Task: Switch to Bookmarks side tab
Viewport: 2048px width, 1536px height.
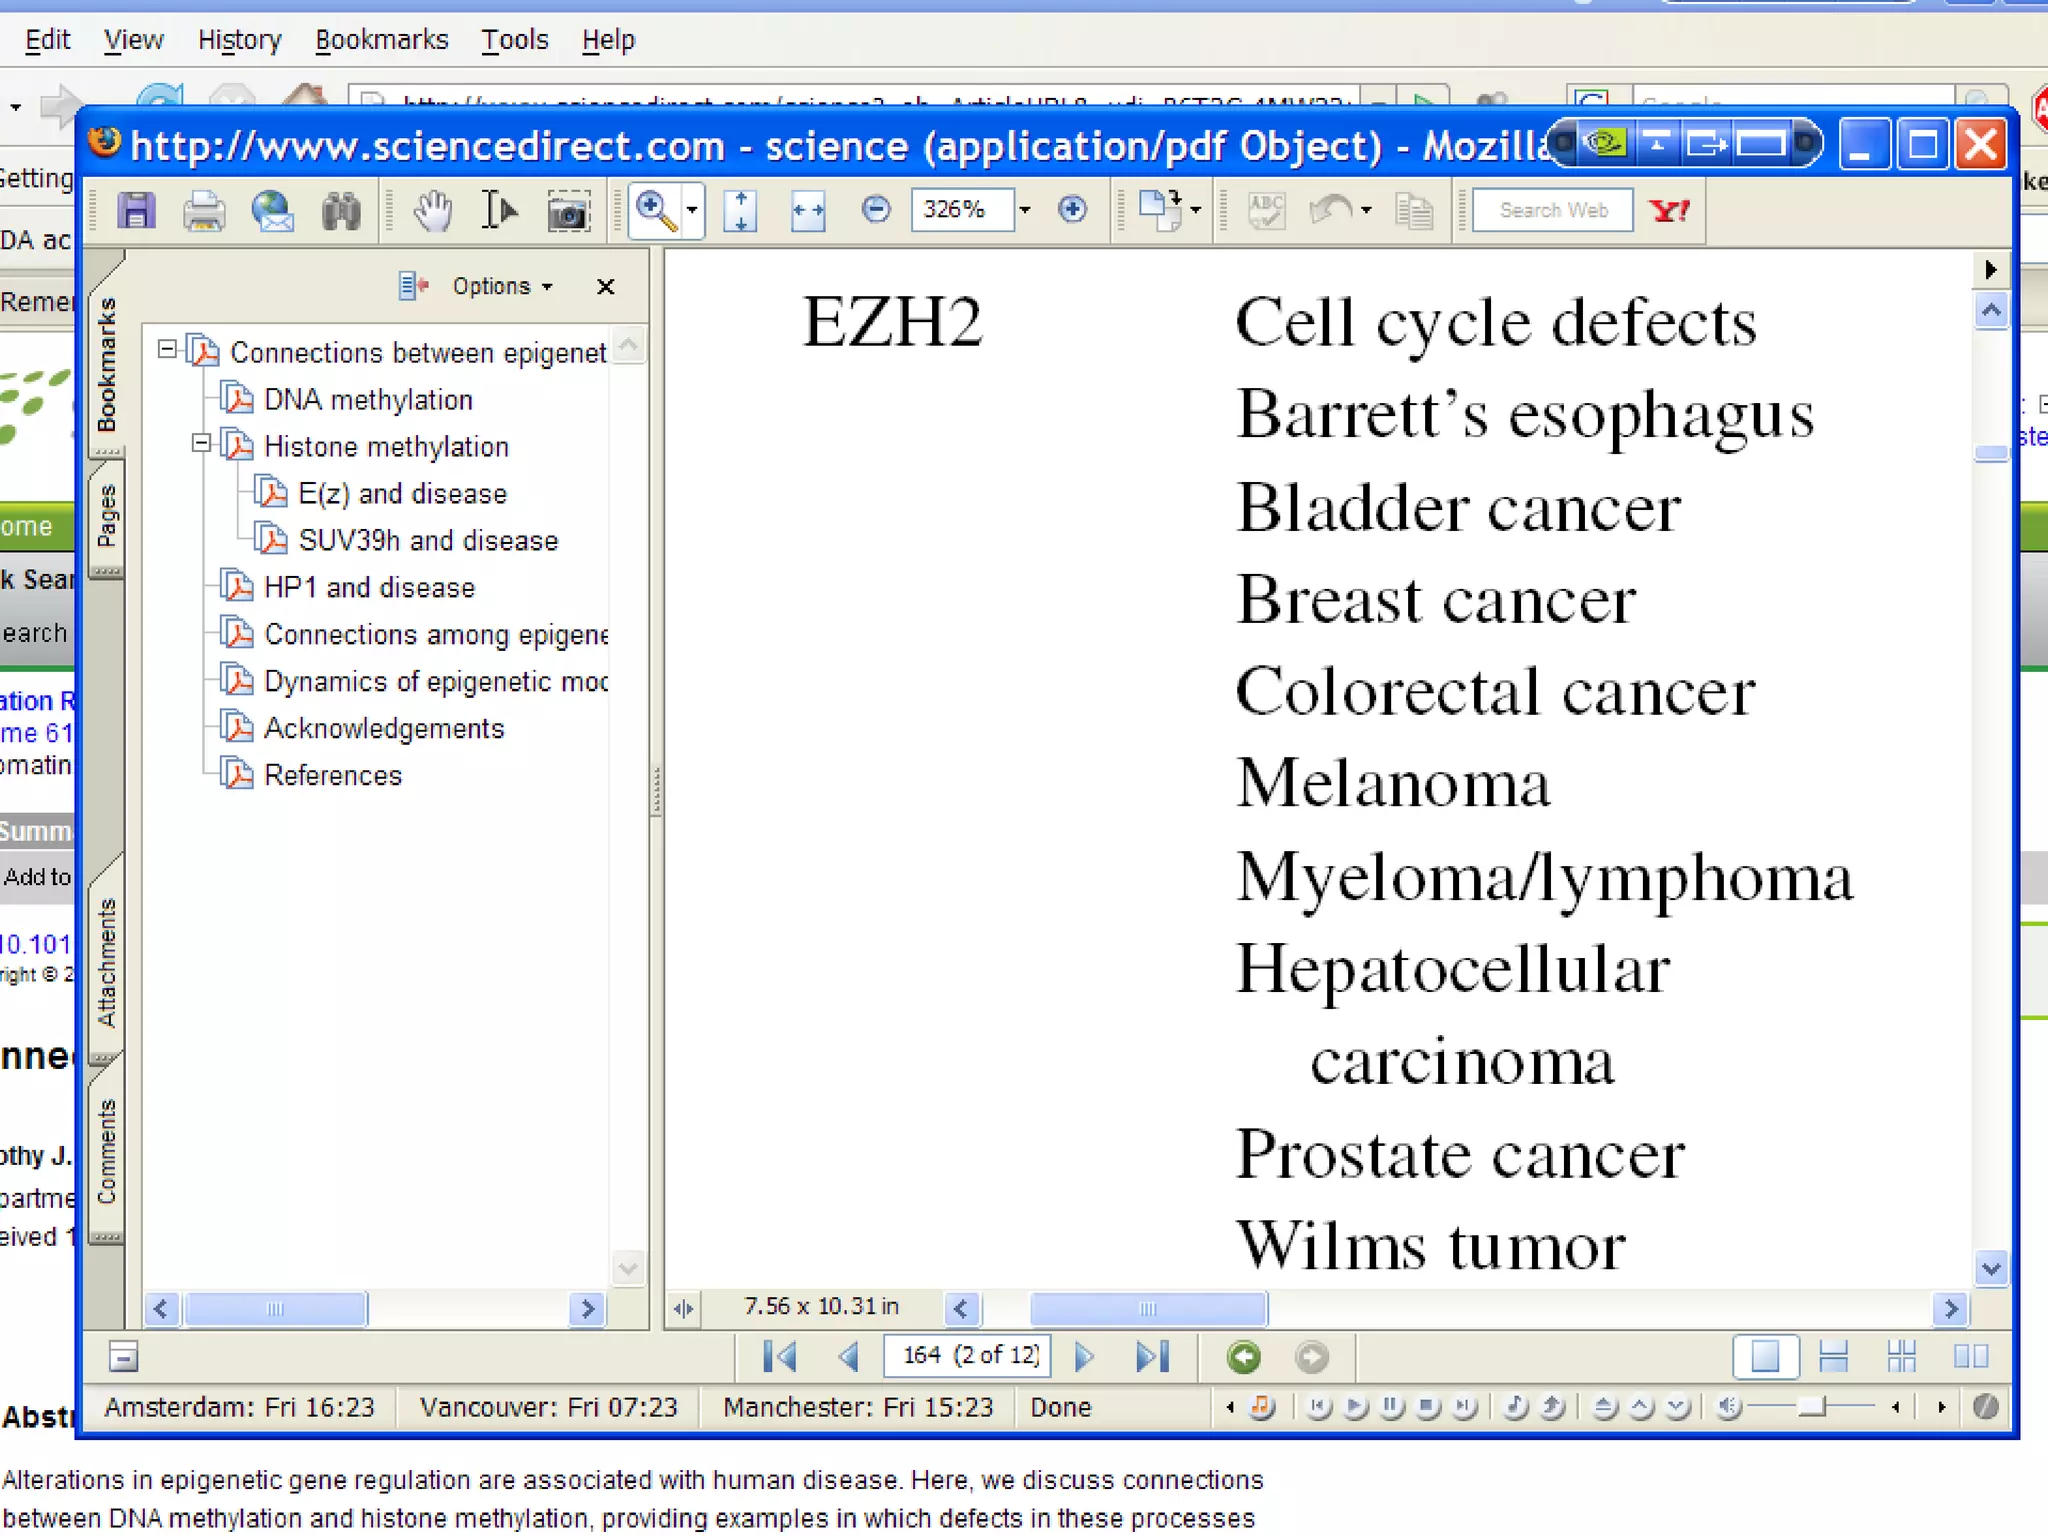Action: 107,364
